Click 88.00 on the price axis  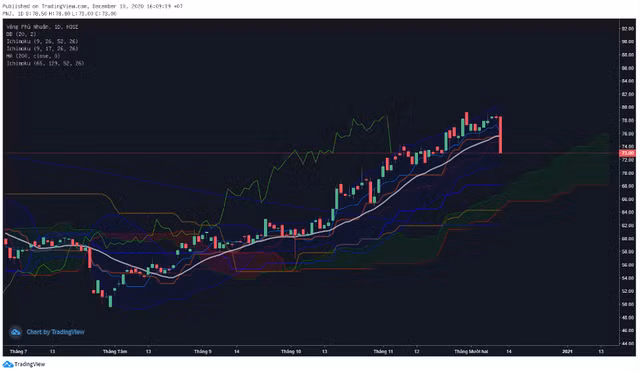click(627, 55)
